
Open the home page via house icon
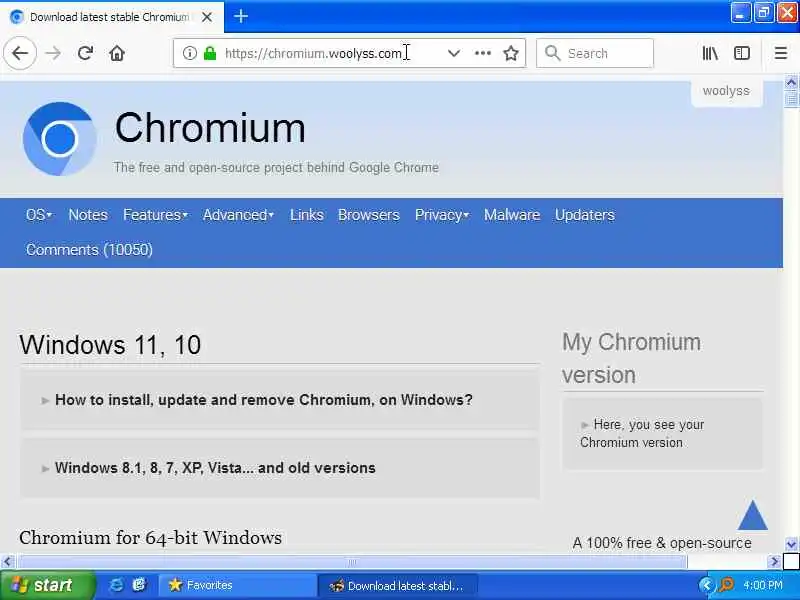117,53
